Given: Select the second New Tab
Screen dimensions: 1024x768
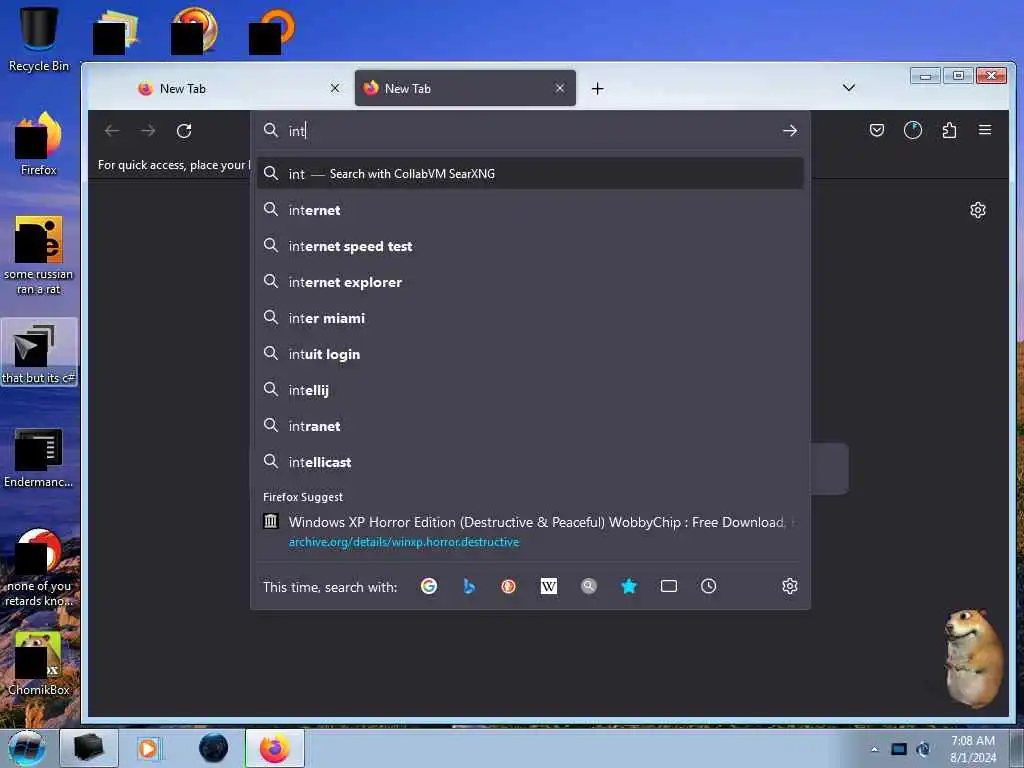Looking at the screenshot, I should pos(465,88).
